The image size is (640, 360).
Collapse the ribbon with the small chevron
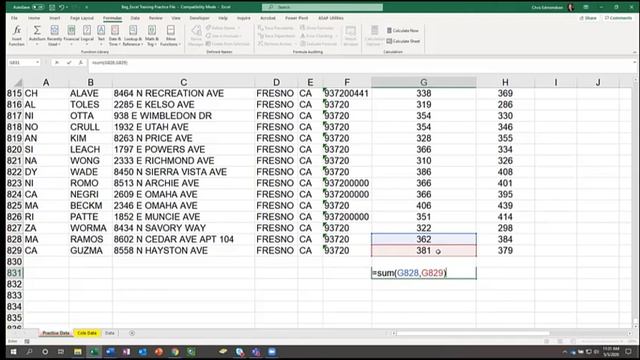pos(634,52)
